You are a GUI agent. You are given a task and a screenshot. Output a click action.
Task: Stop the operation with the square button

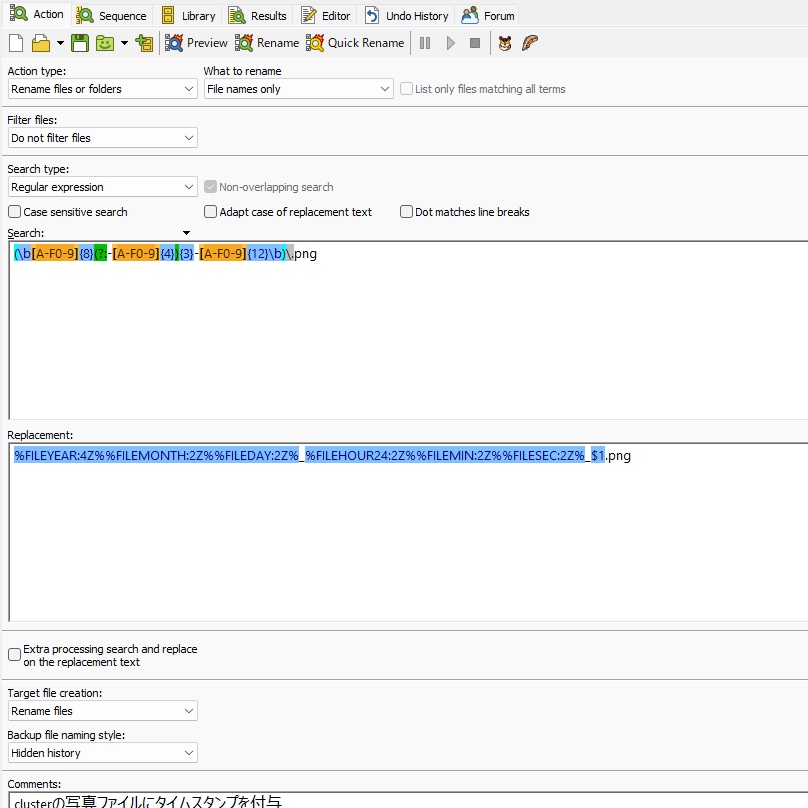pos(475,43)
